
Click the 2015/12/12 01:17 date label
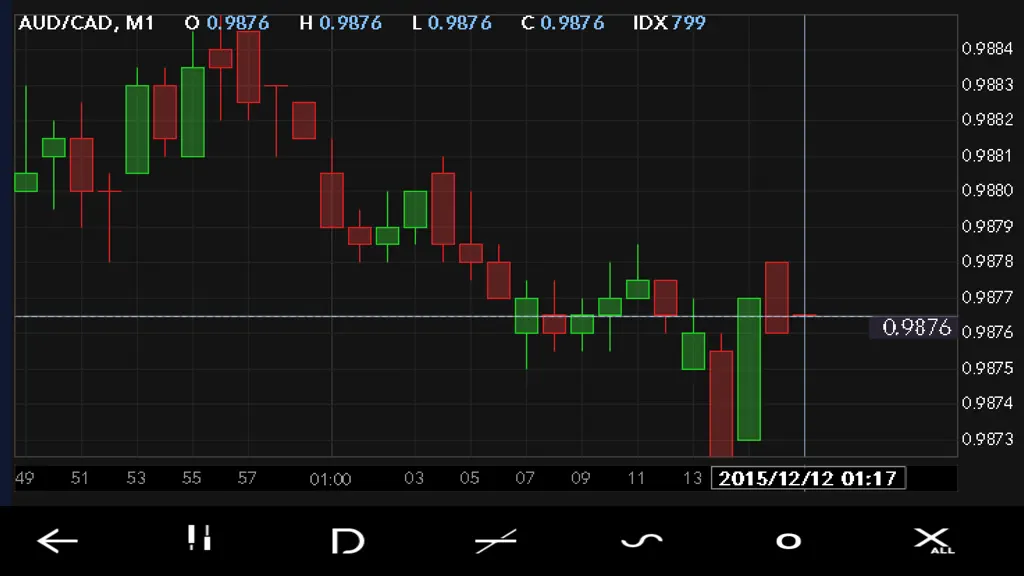point(808,478)
